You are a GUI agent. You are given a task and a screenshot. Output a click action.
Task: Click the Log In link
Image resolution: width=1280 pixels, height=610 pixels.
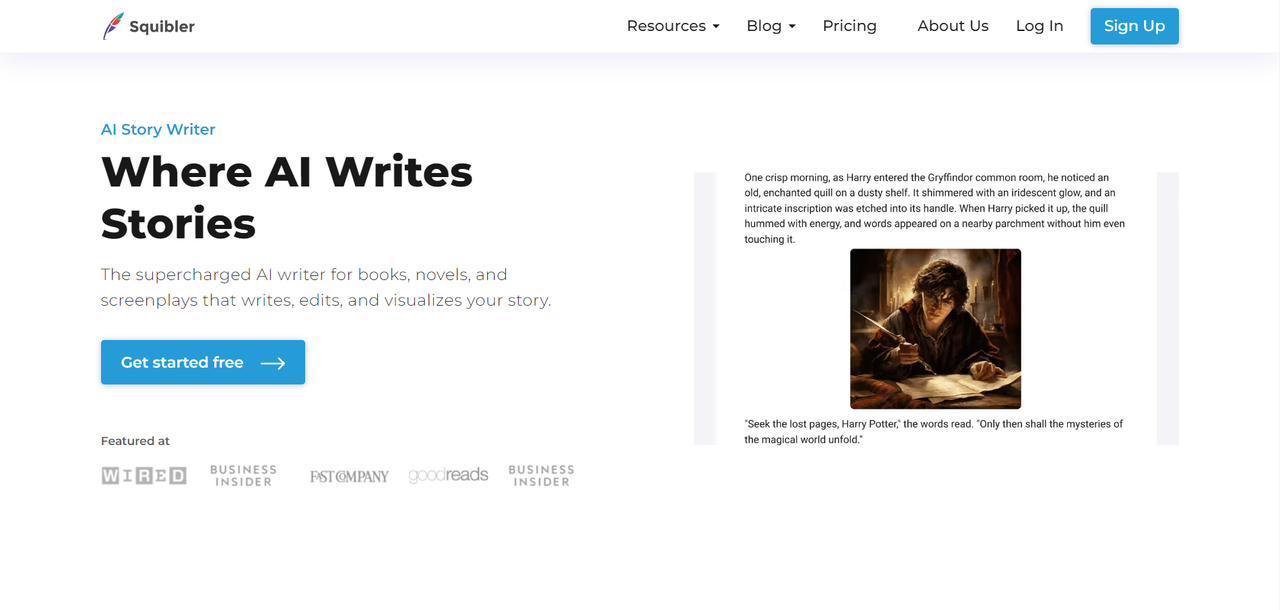1039,26
